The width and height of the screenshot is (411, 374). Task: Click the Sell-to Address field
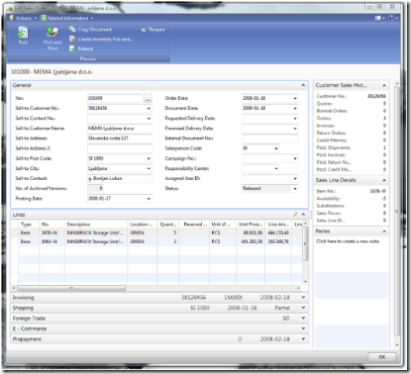point(119,138)
